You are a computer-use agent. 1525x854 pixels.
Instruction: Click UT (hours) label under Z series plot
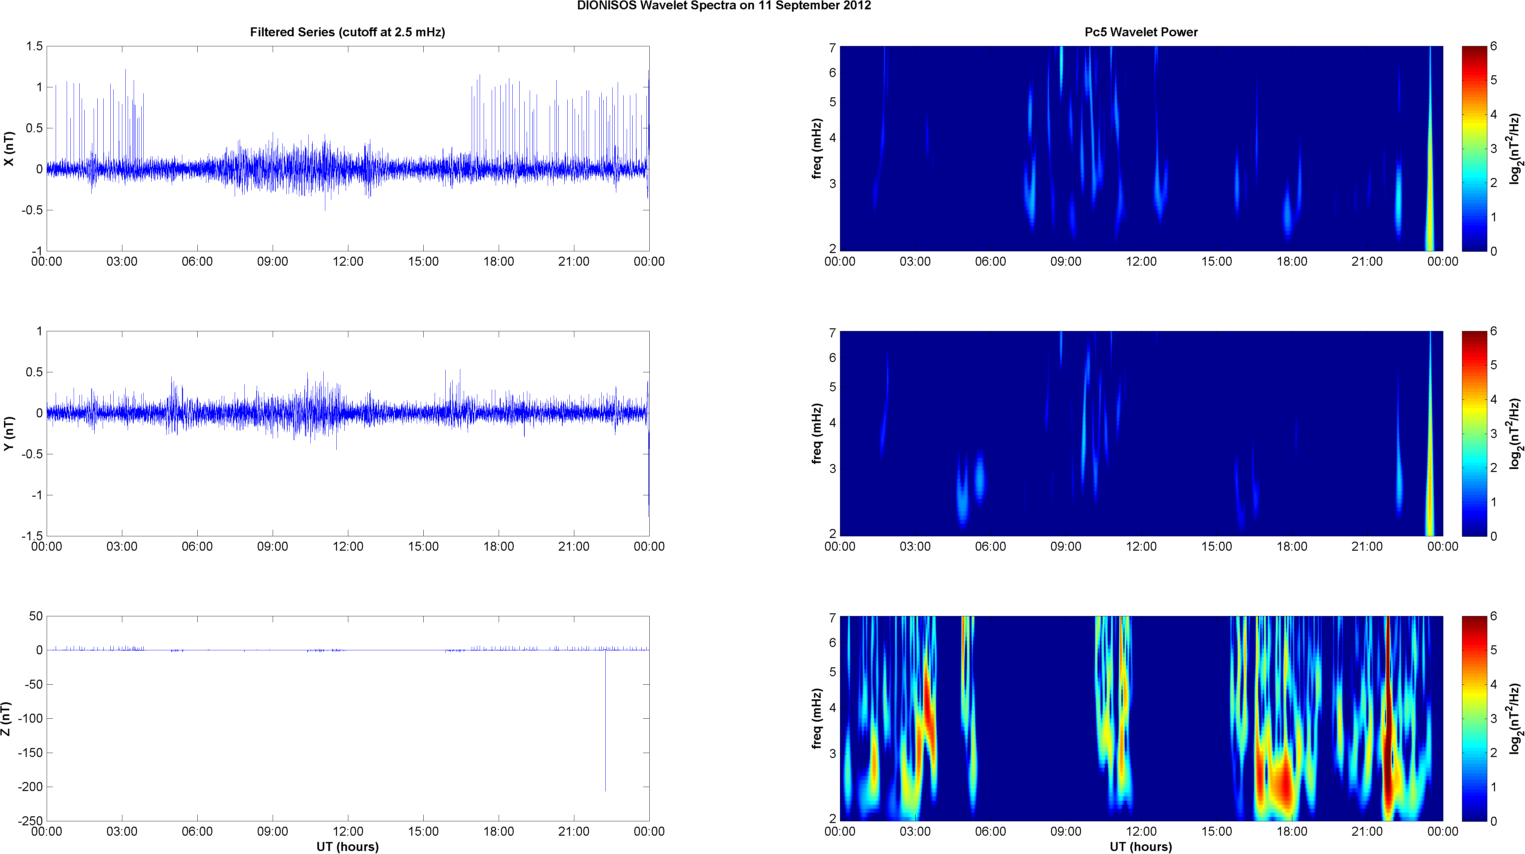(347, 847)
